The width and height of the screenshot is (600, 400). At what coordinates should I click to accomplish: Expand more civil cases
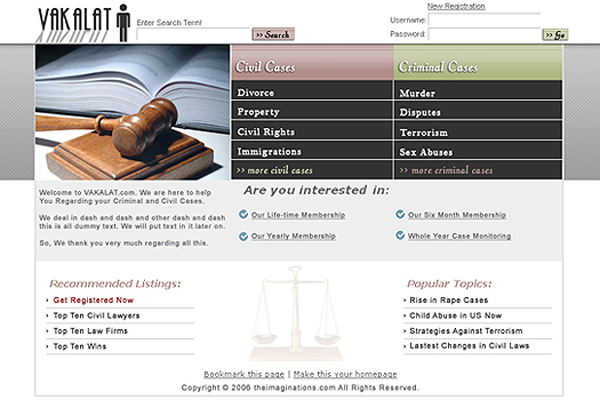coord(312,170)
